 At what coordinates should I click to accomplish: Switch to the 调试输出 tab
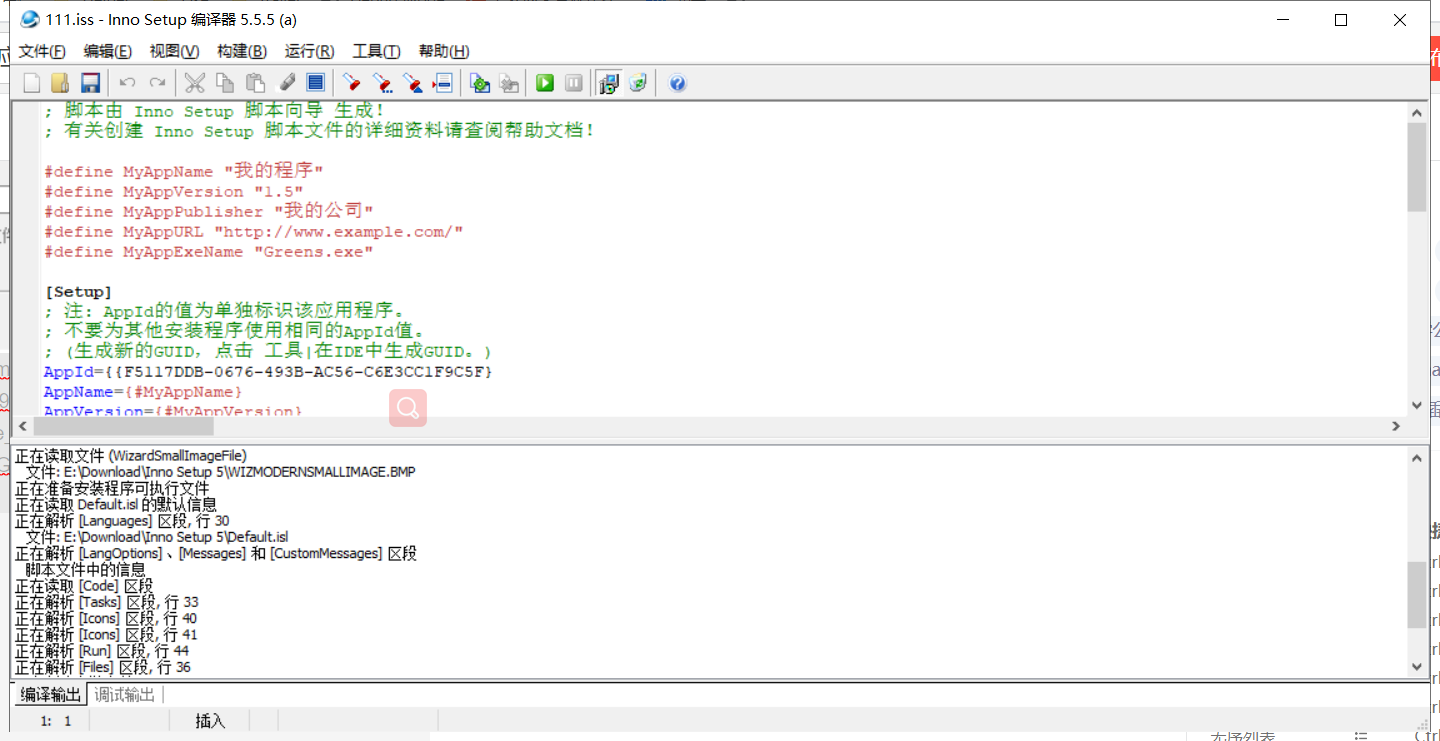click(125, 695)
